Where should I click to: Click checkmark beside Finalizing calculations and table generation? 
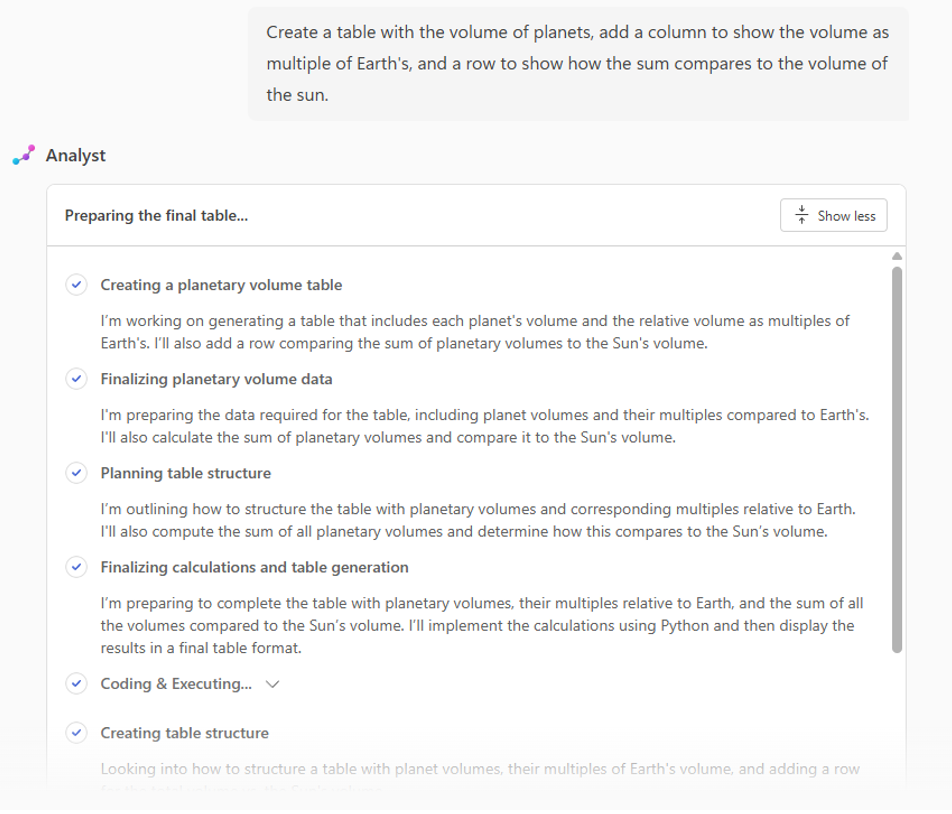click(x=76, y=567)
